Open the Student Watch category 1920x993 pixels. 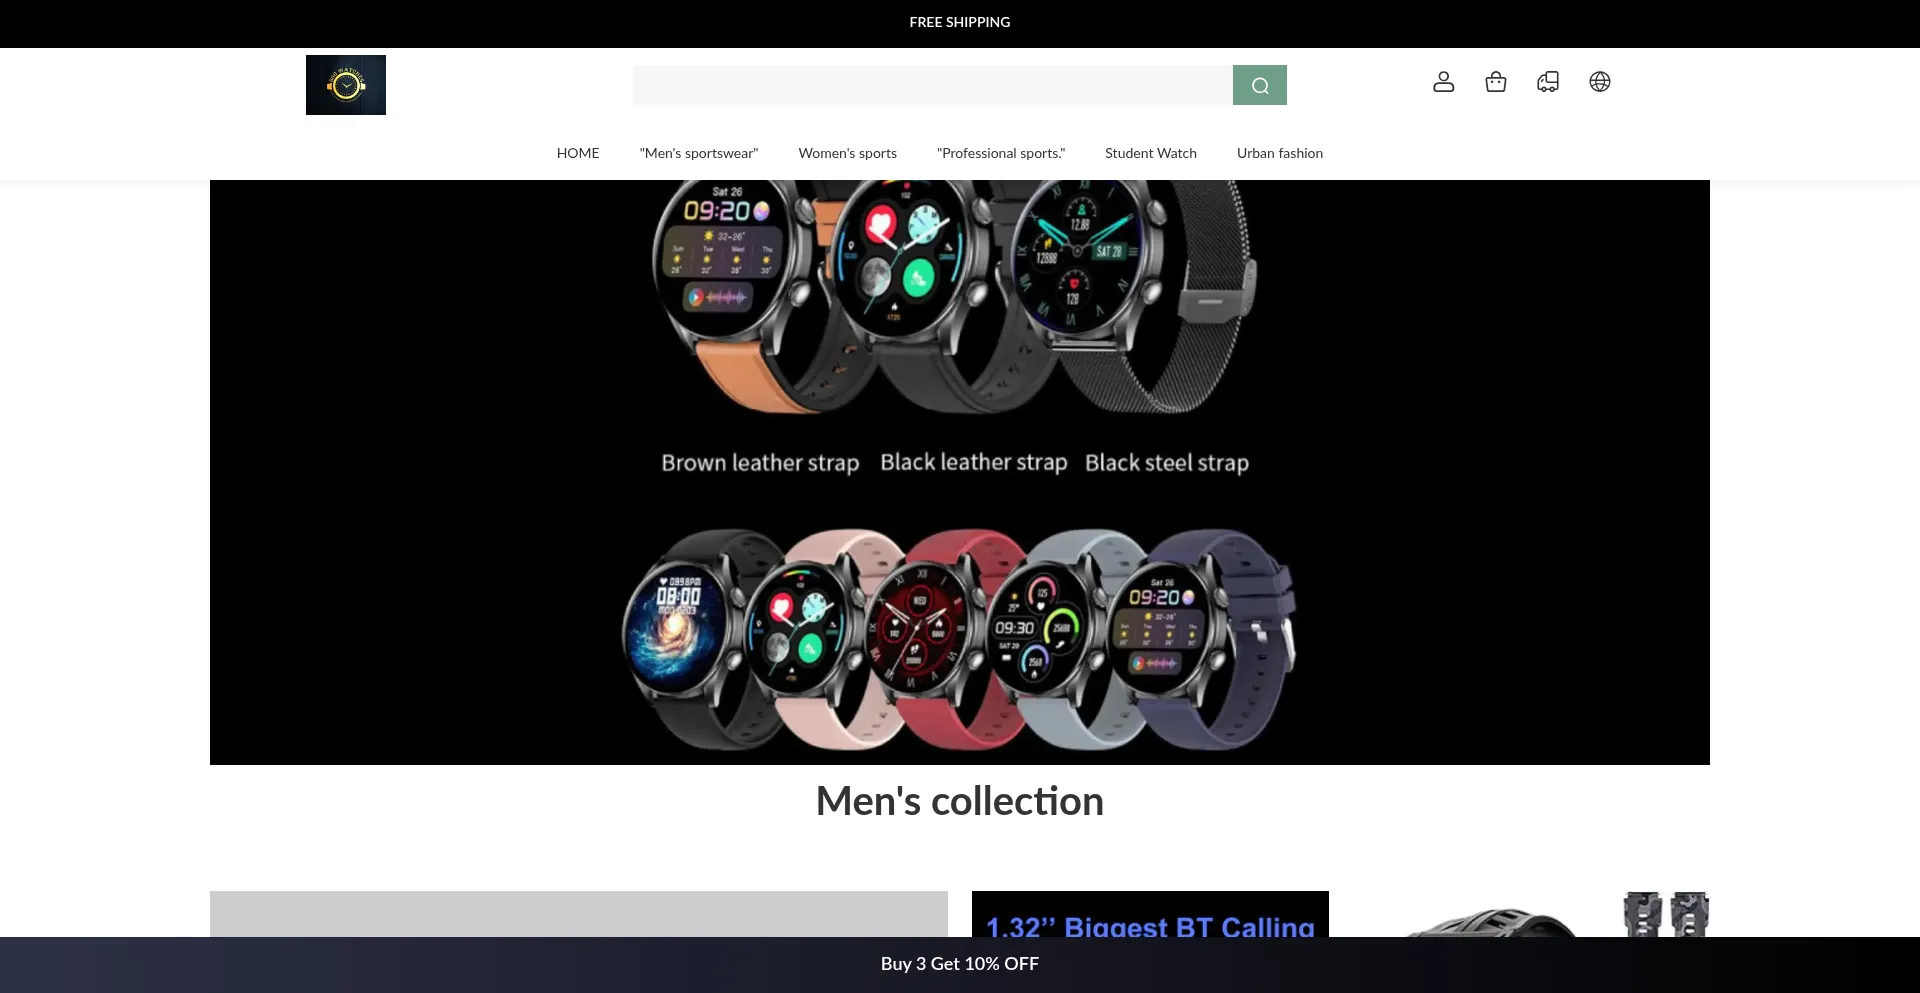point(1150,153)
